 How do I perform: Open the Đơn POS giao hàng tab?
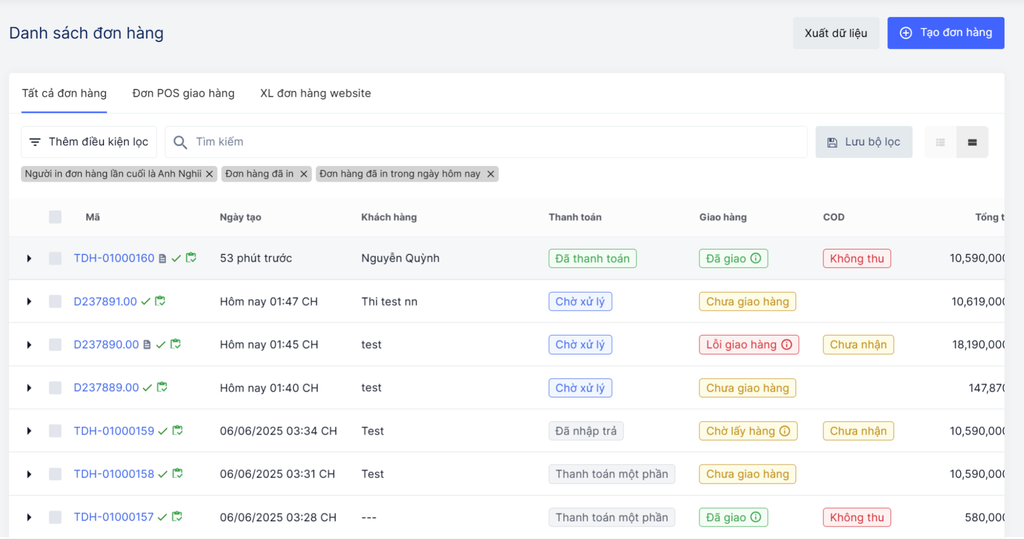tap(183, 93)
